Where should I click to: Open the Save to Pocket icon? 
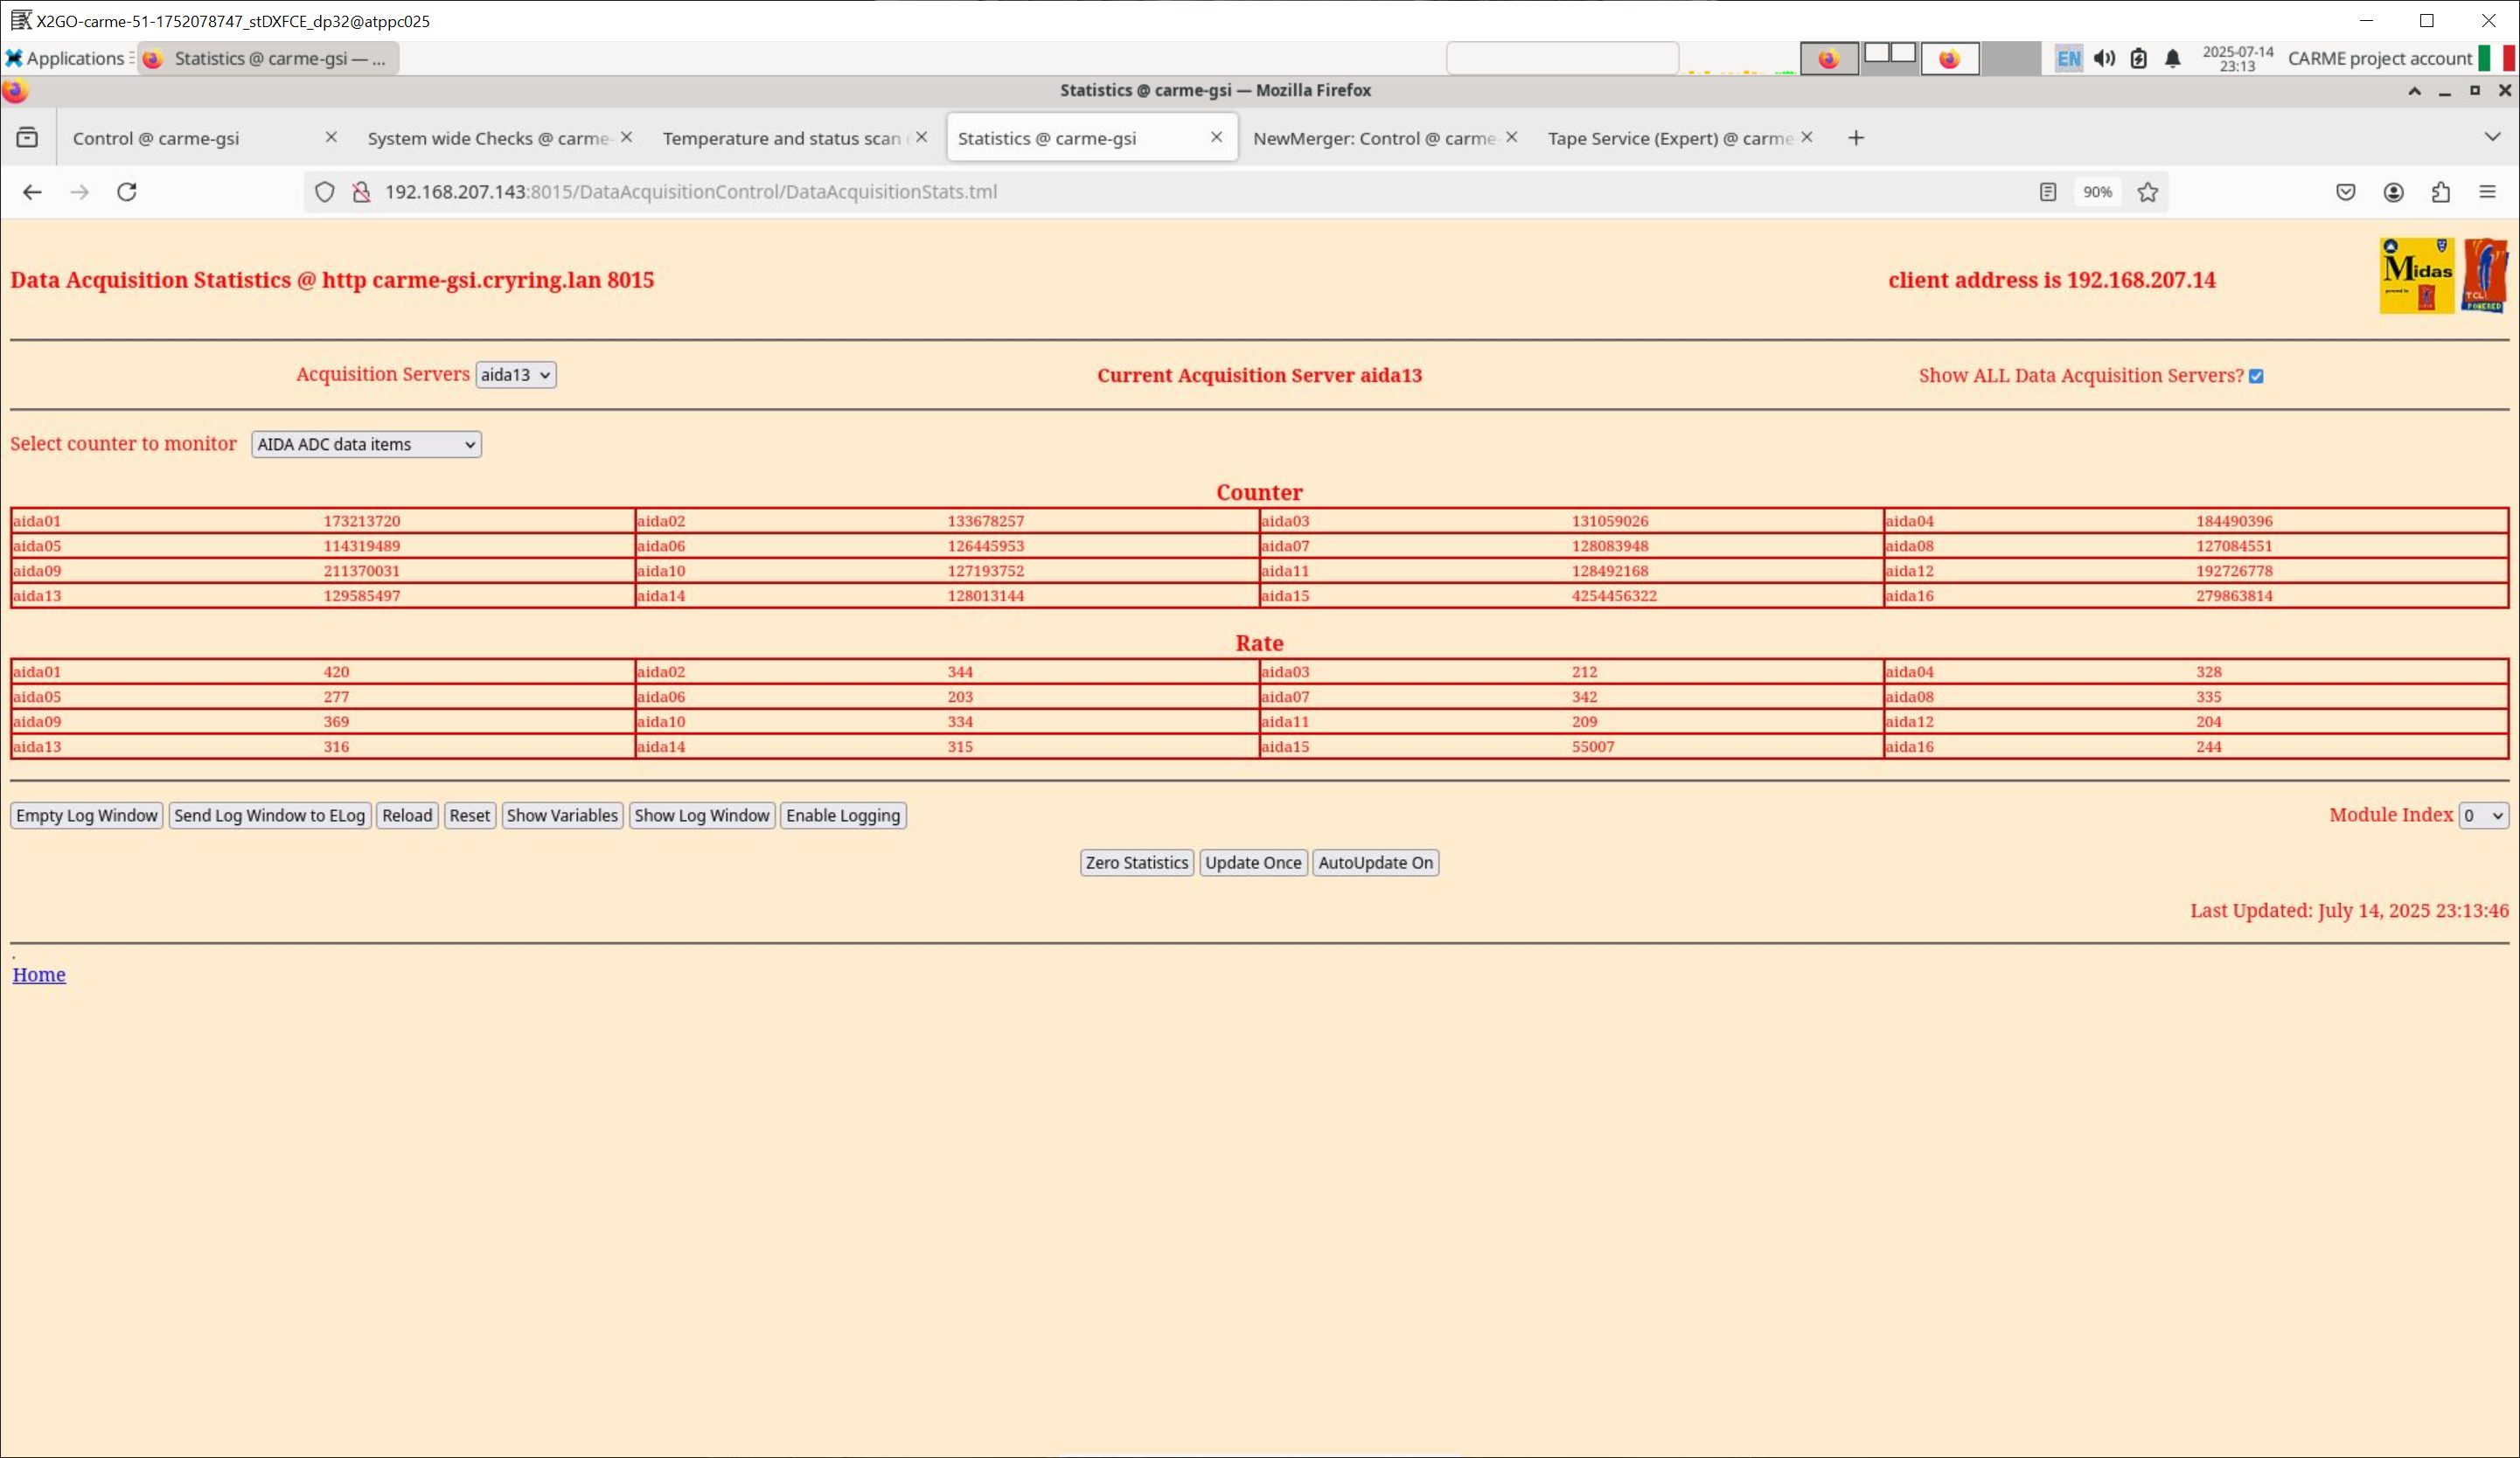point(2345,192)
